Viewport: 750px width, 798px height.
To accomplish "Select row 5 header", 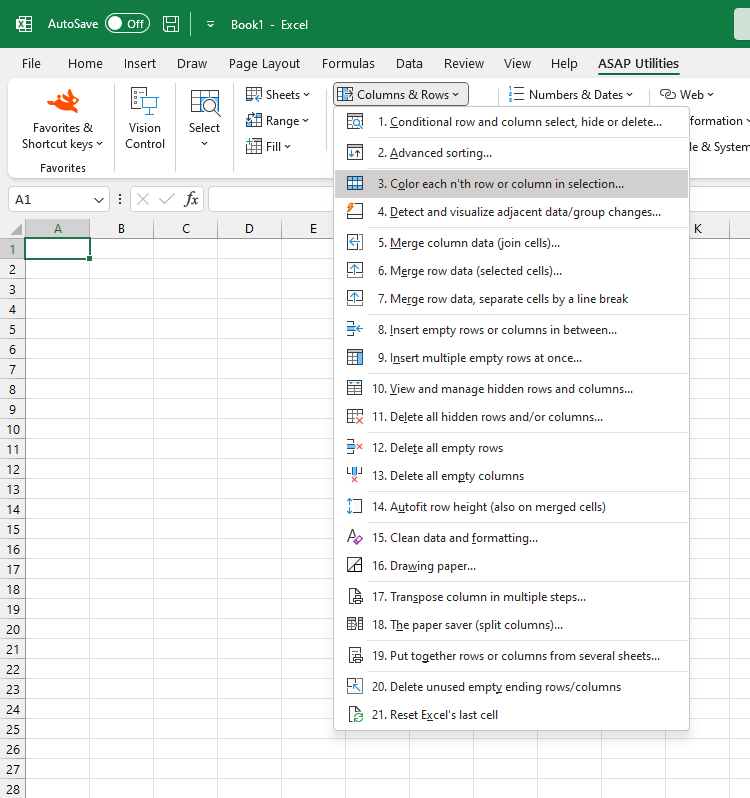I will 13,329.
